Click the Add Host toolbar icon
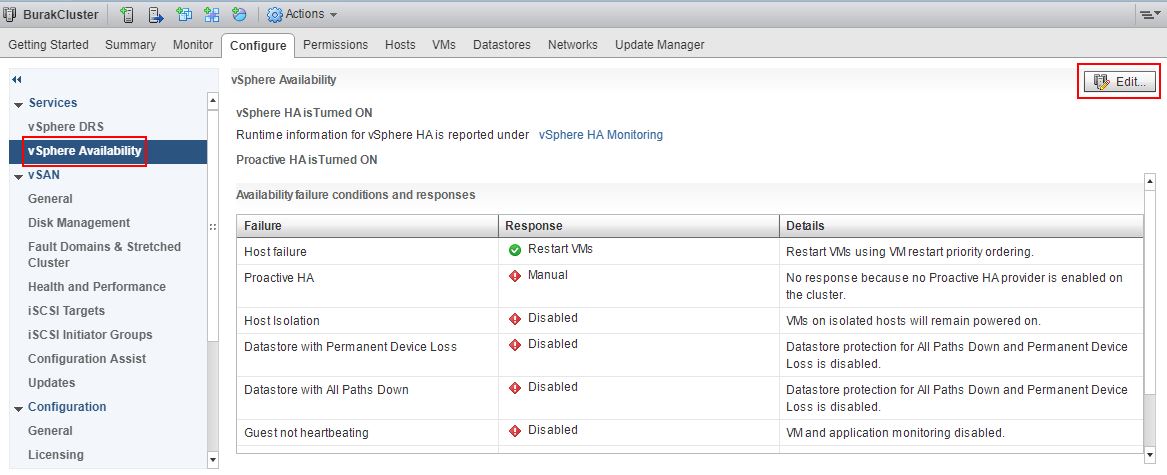The width and height of the screenshot is (1167, 475). point(127,14)
